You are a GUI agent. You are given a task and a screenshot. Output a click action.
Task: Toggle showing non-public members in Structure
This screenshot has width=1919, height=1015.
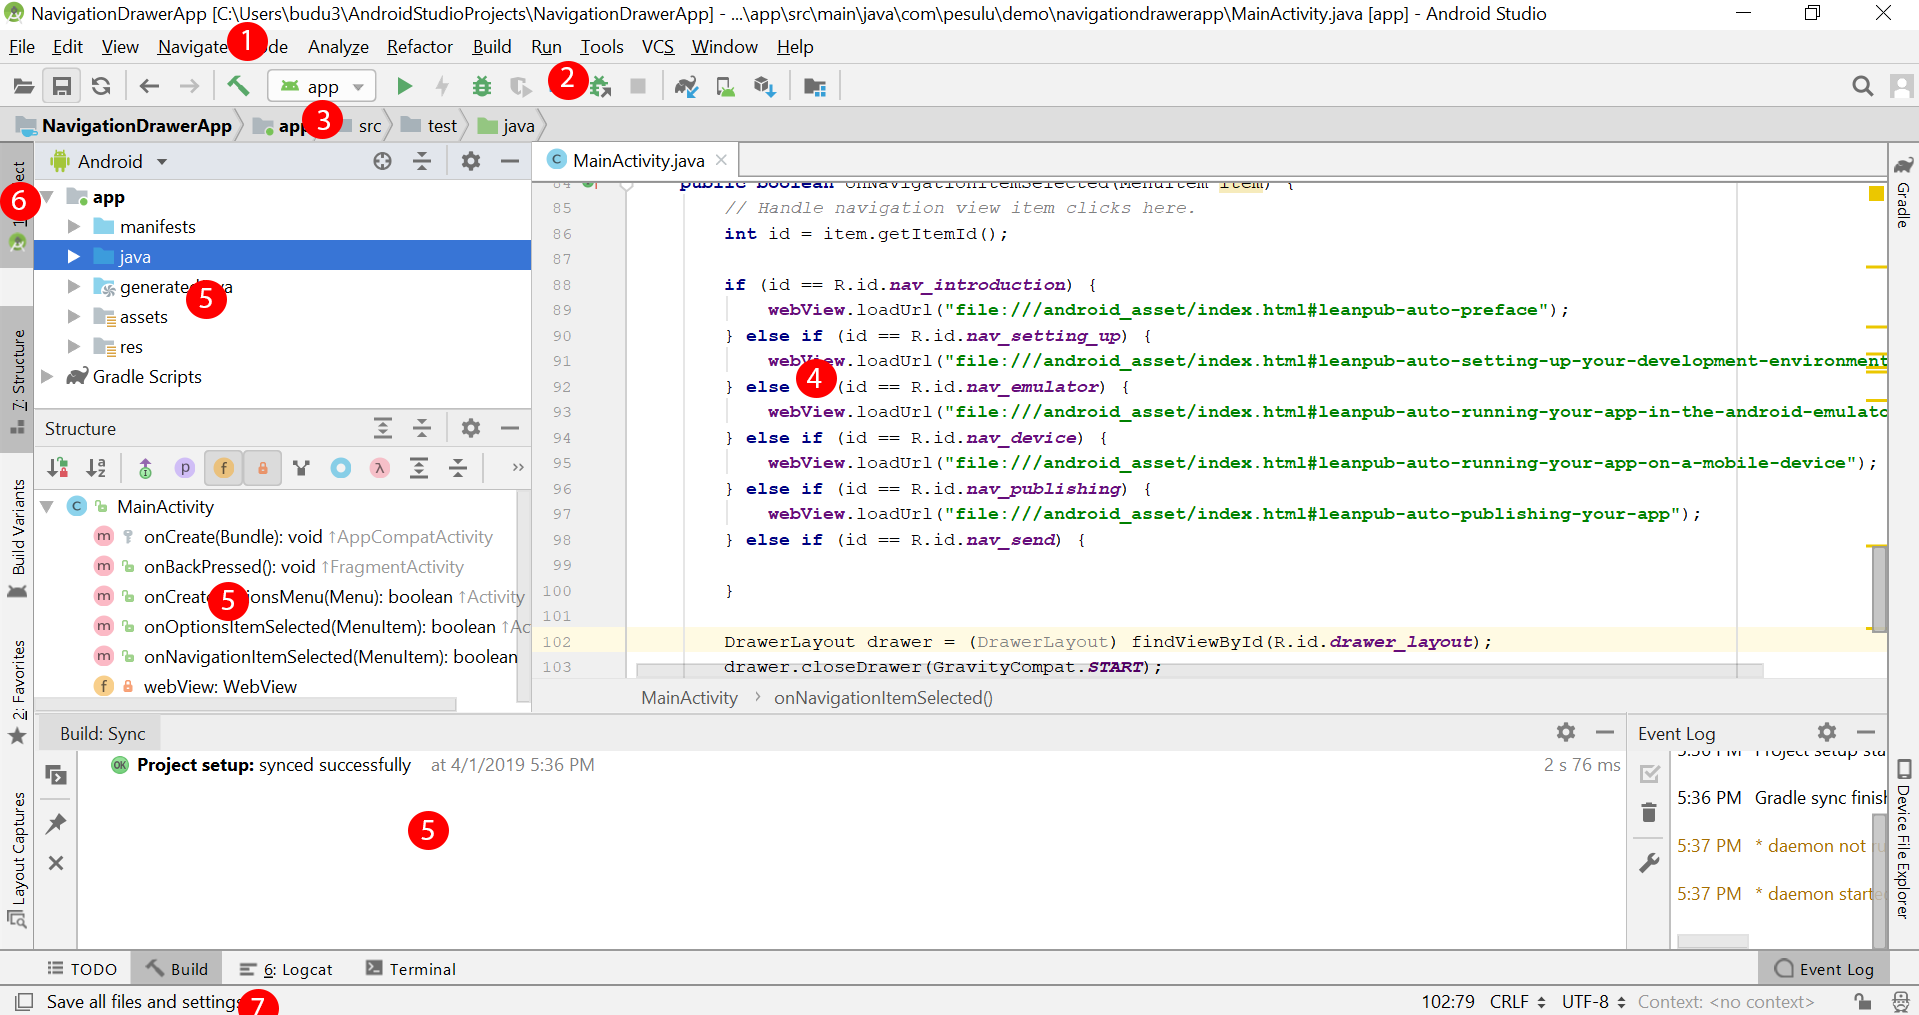(262, 467)
